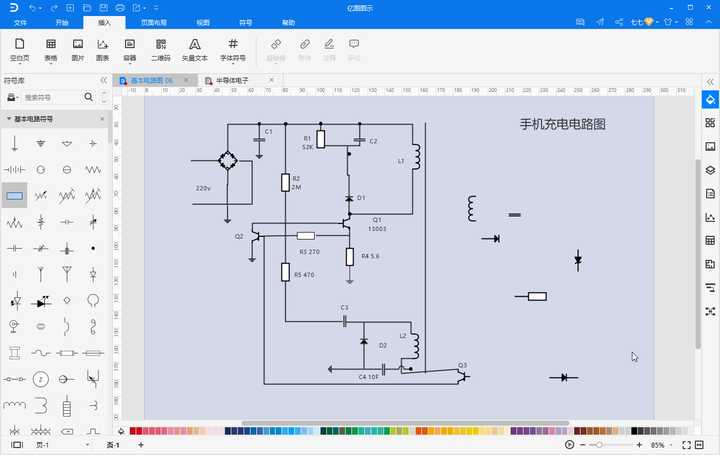Viewport: 720px width, 455px height.
Task: Select the ground symbol in library
Action: pyautogui.click(x=40, y=144)
